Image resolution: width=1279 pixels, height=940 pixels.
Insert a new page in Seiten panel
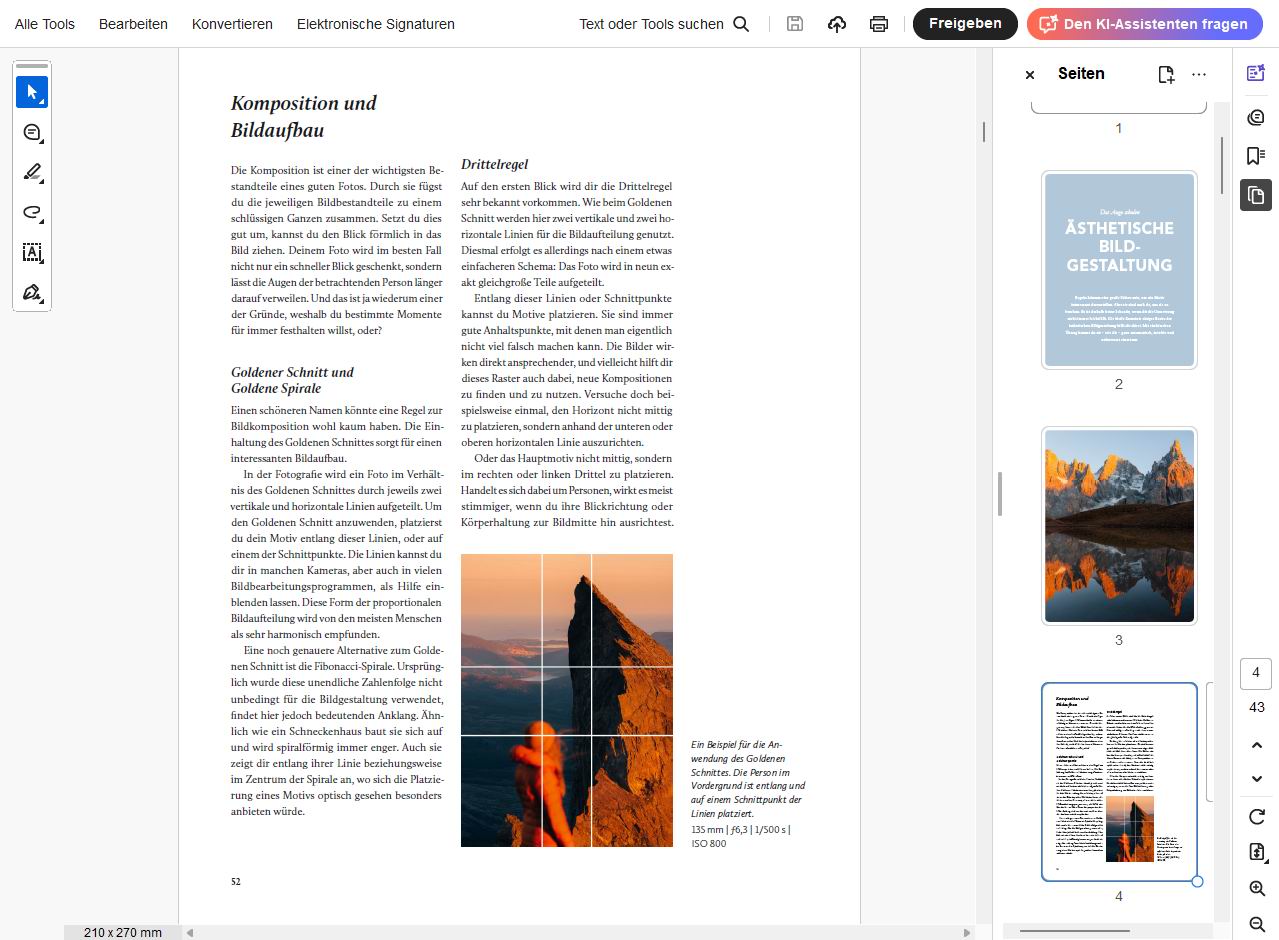click(x=1166, y=74)
